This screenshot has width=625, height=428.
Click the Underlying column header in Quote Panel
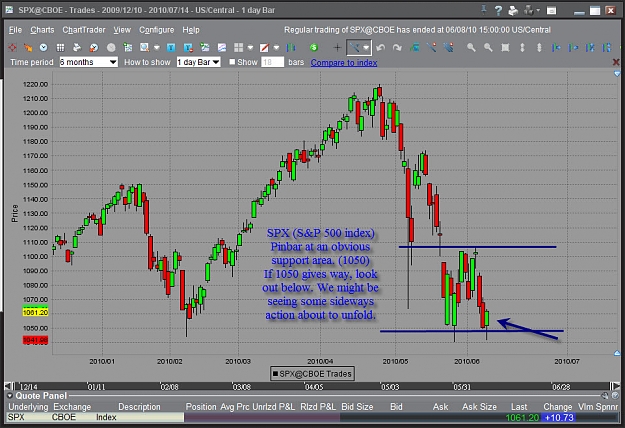[x=28, y=407]
